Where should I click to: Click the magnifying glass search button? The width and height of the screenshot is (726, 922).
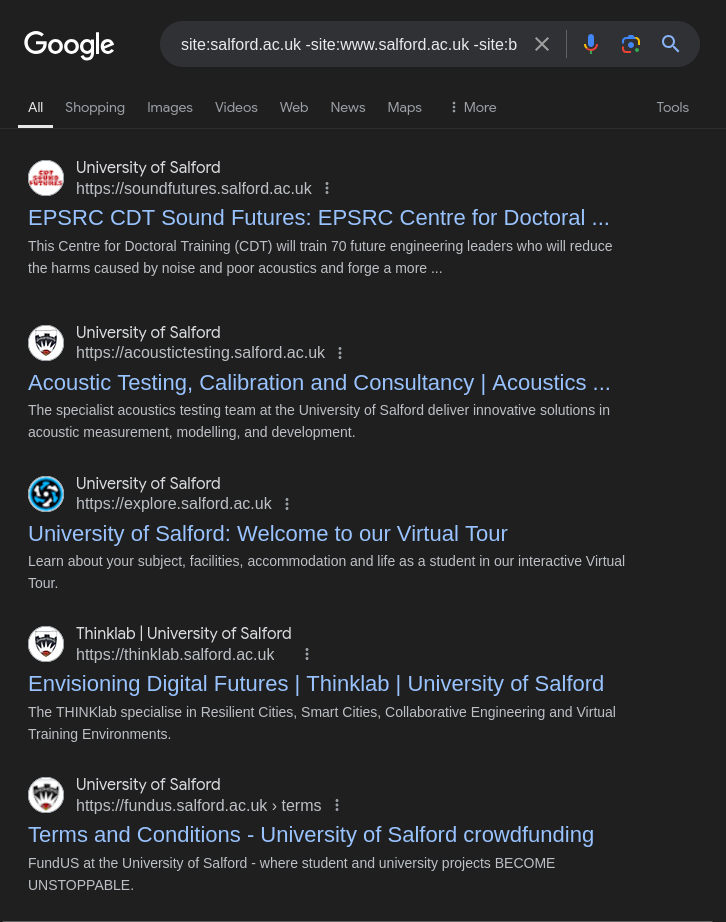pyautogui.click(x=670, y=44)
